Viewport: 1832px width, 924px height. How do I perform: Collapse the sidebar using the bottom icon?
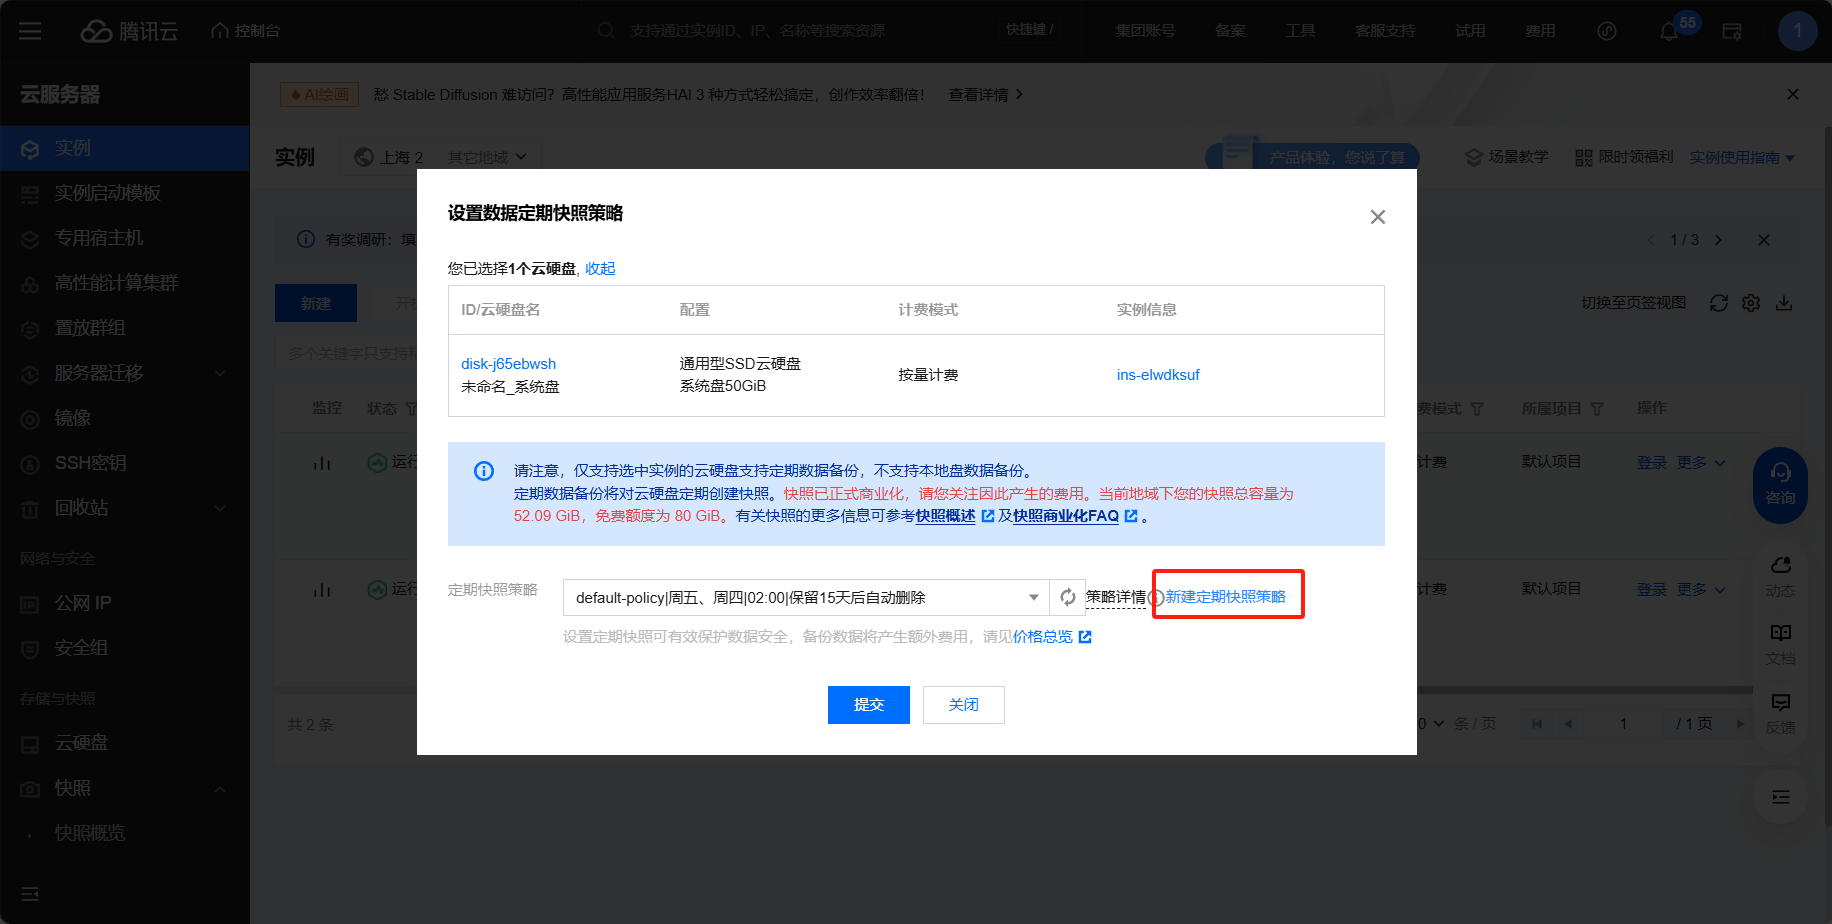[30, 893]
